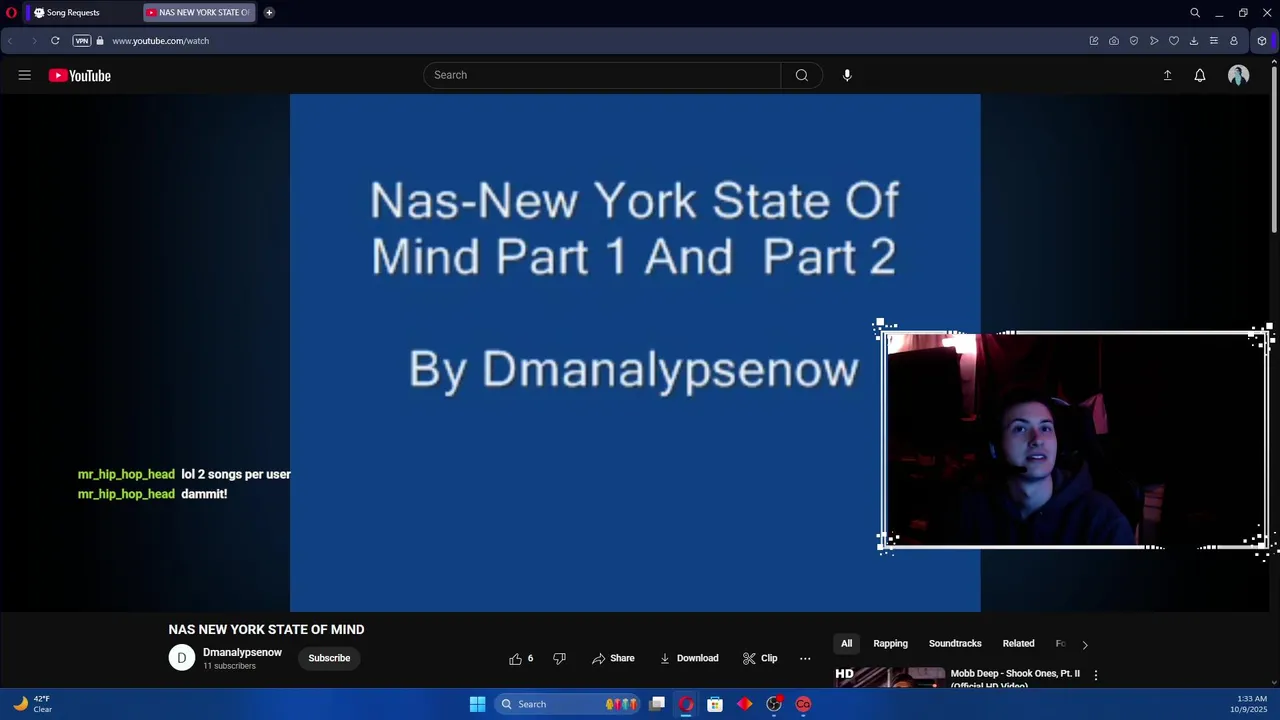Like the video with thumbs up

coord(521,658)
